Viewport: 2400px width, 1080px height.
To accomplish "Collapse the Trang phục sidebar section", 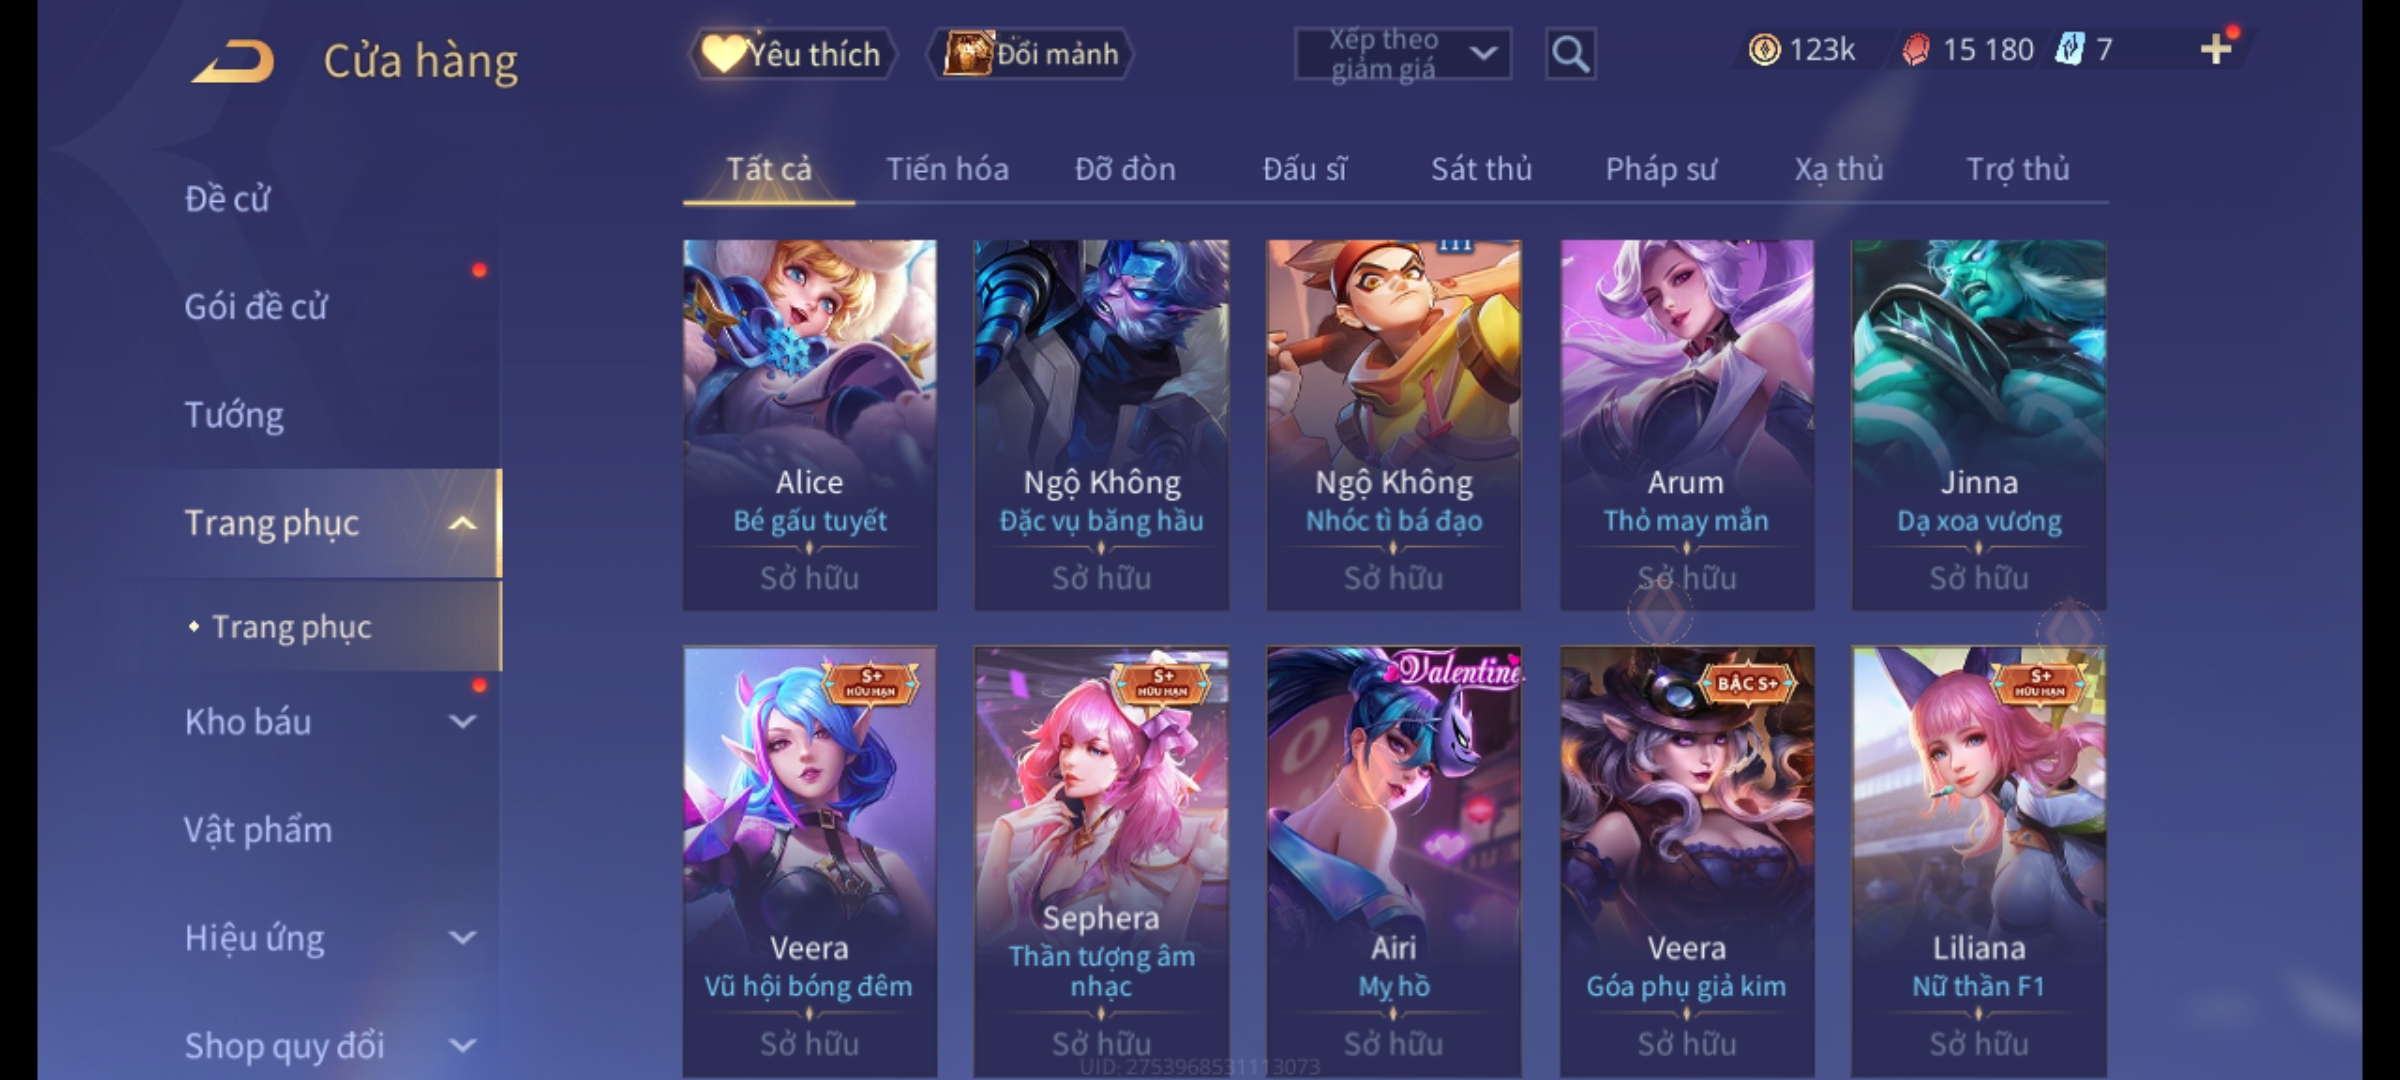I will tap(462, 523).
